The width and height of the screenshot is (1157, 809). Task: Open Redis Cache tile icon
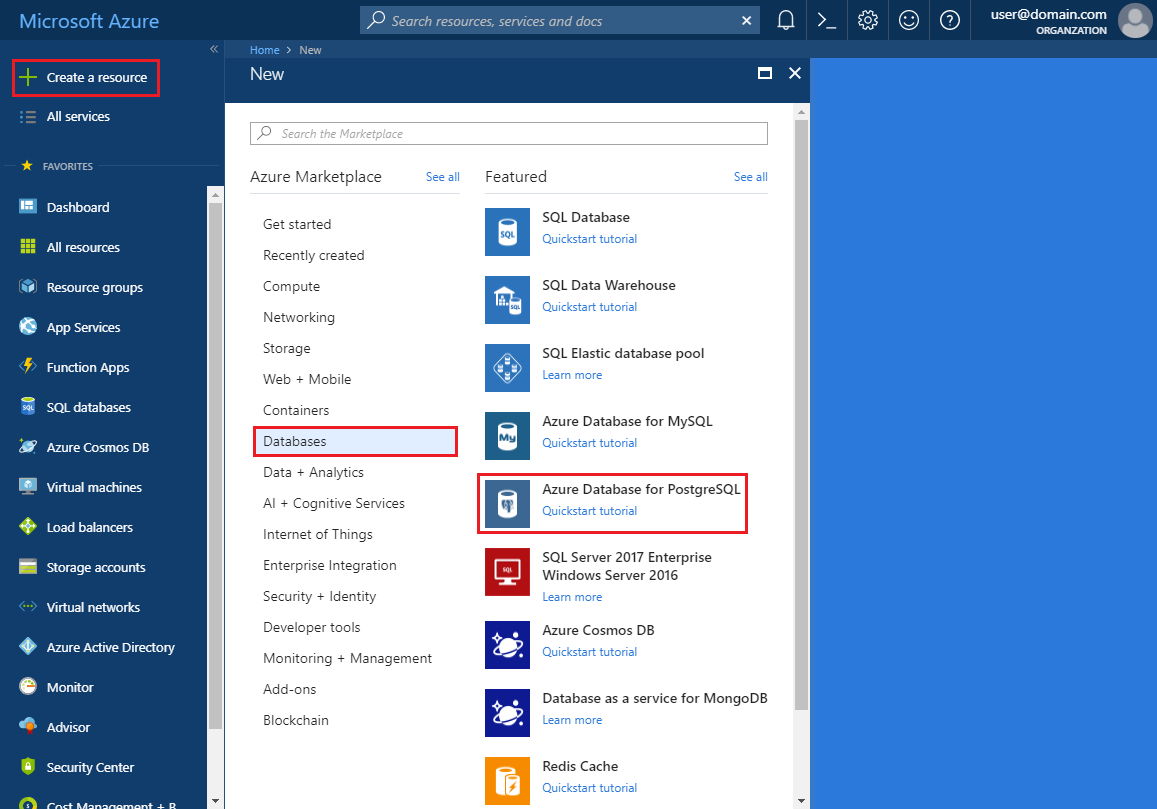507,780
